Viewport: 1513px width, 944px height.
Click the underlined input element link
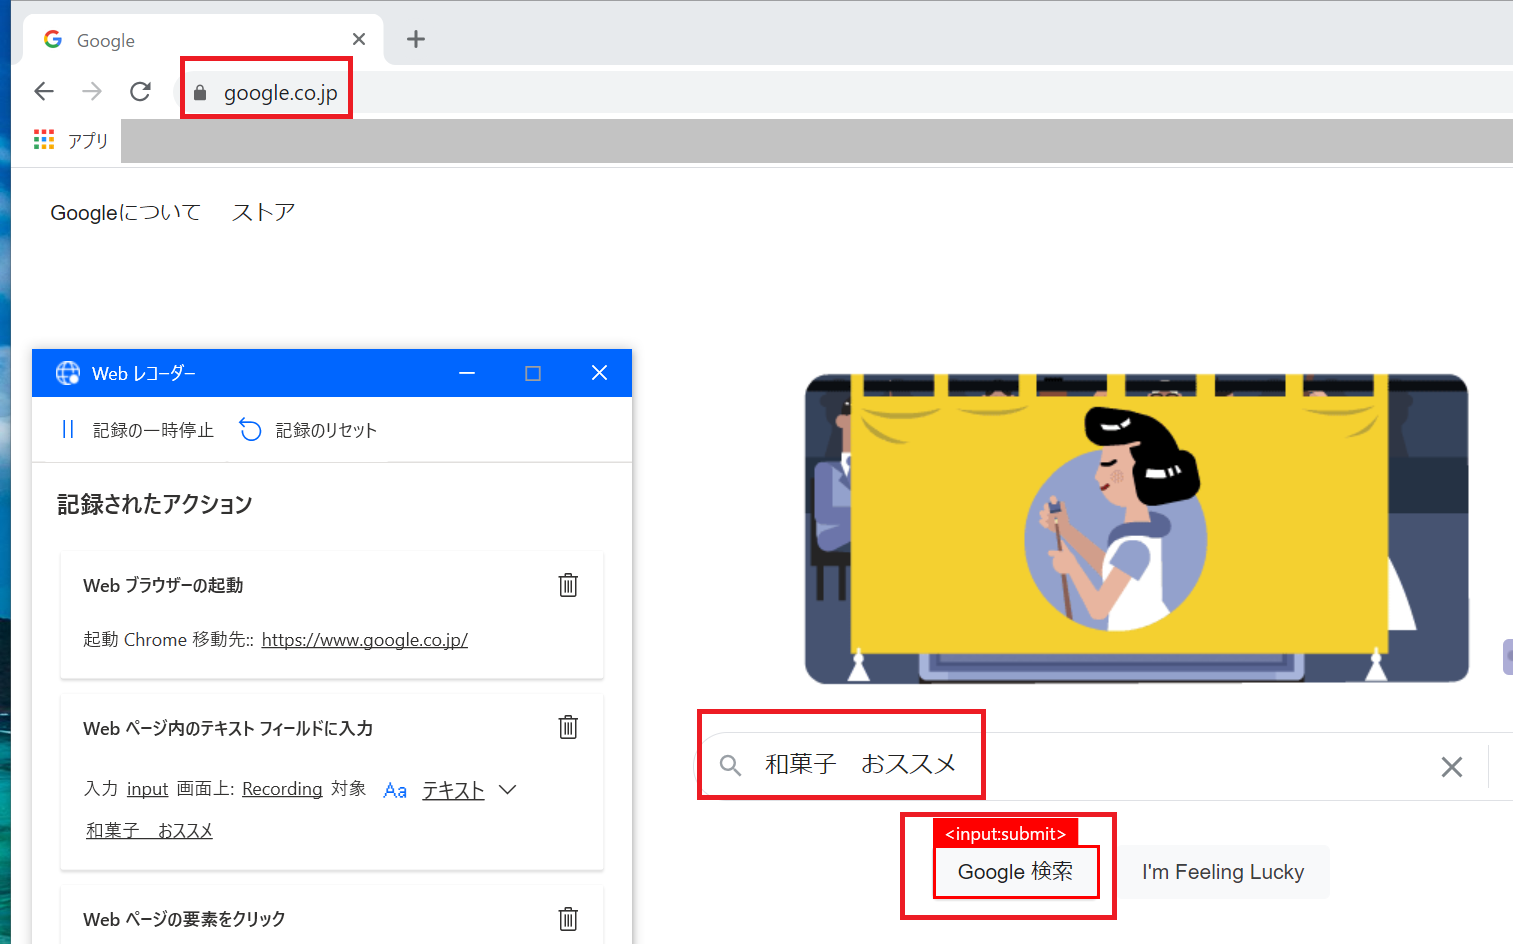click(147, 789)
